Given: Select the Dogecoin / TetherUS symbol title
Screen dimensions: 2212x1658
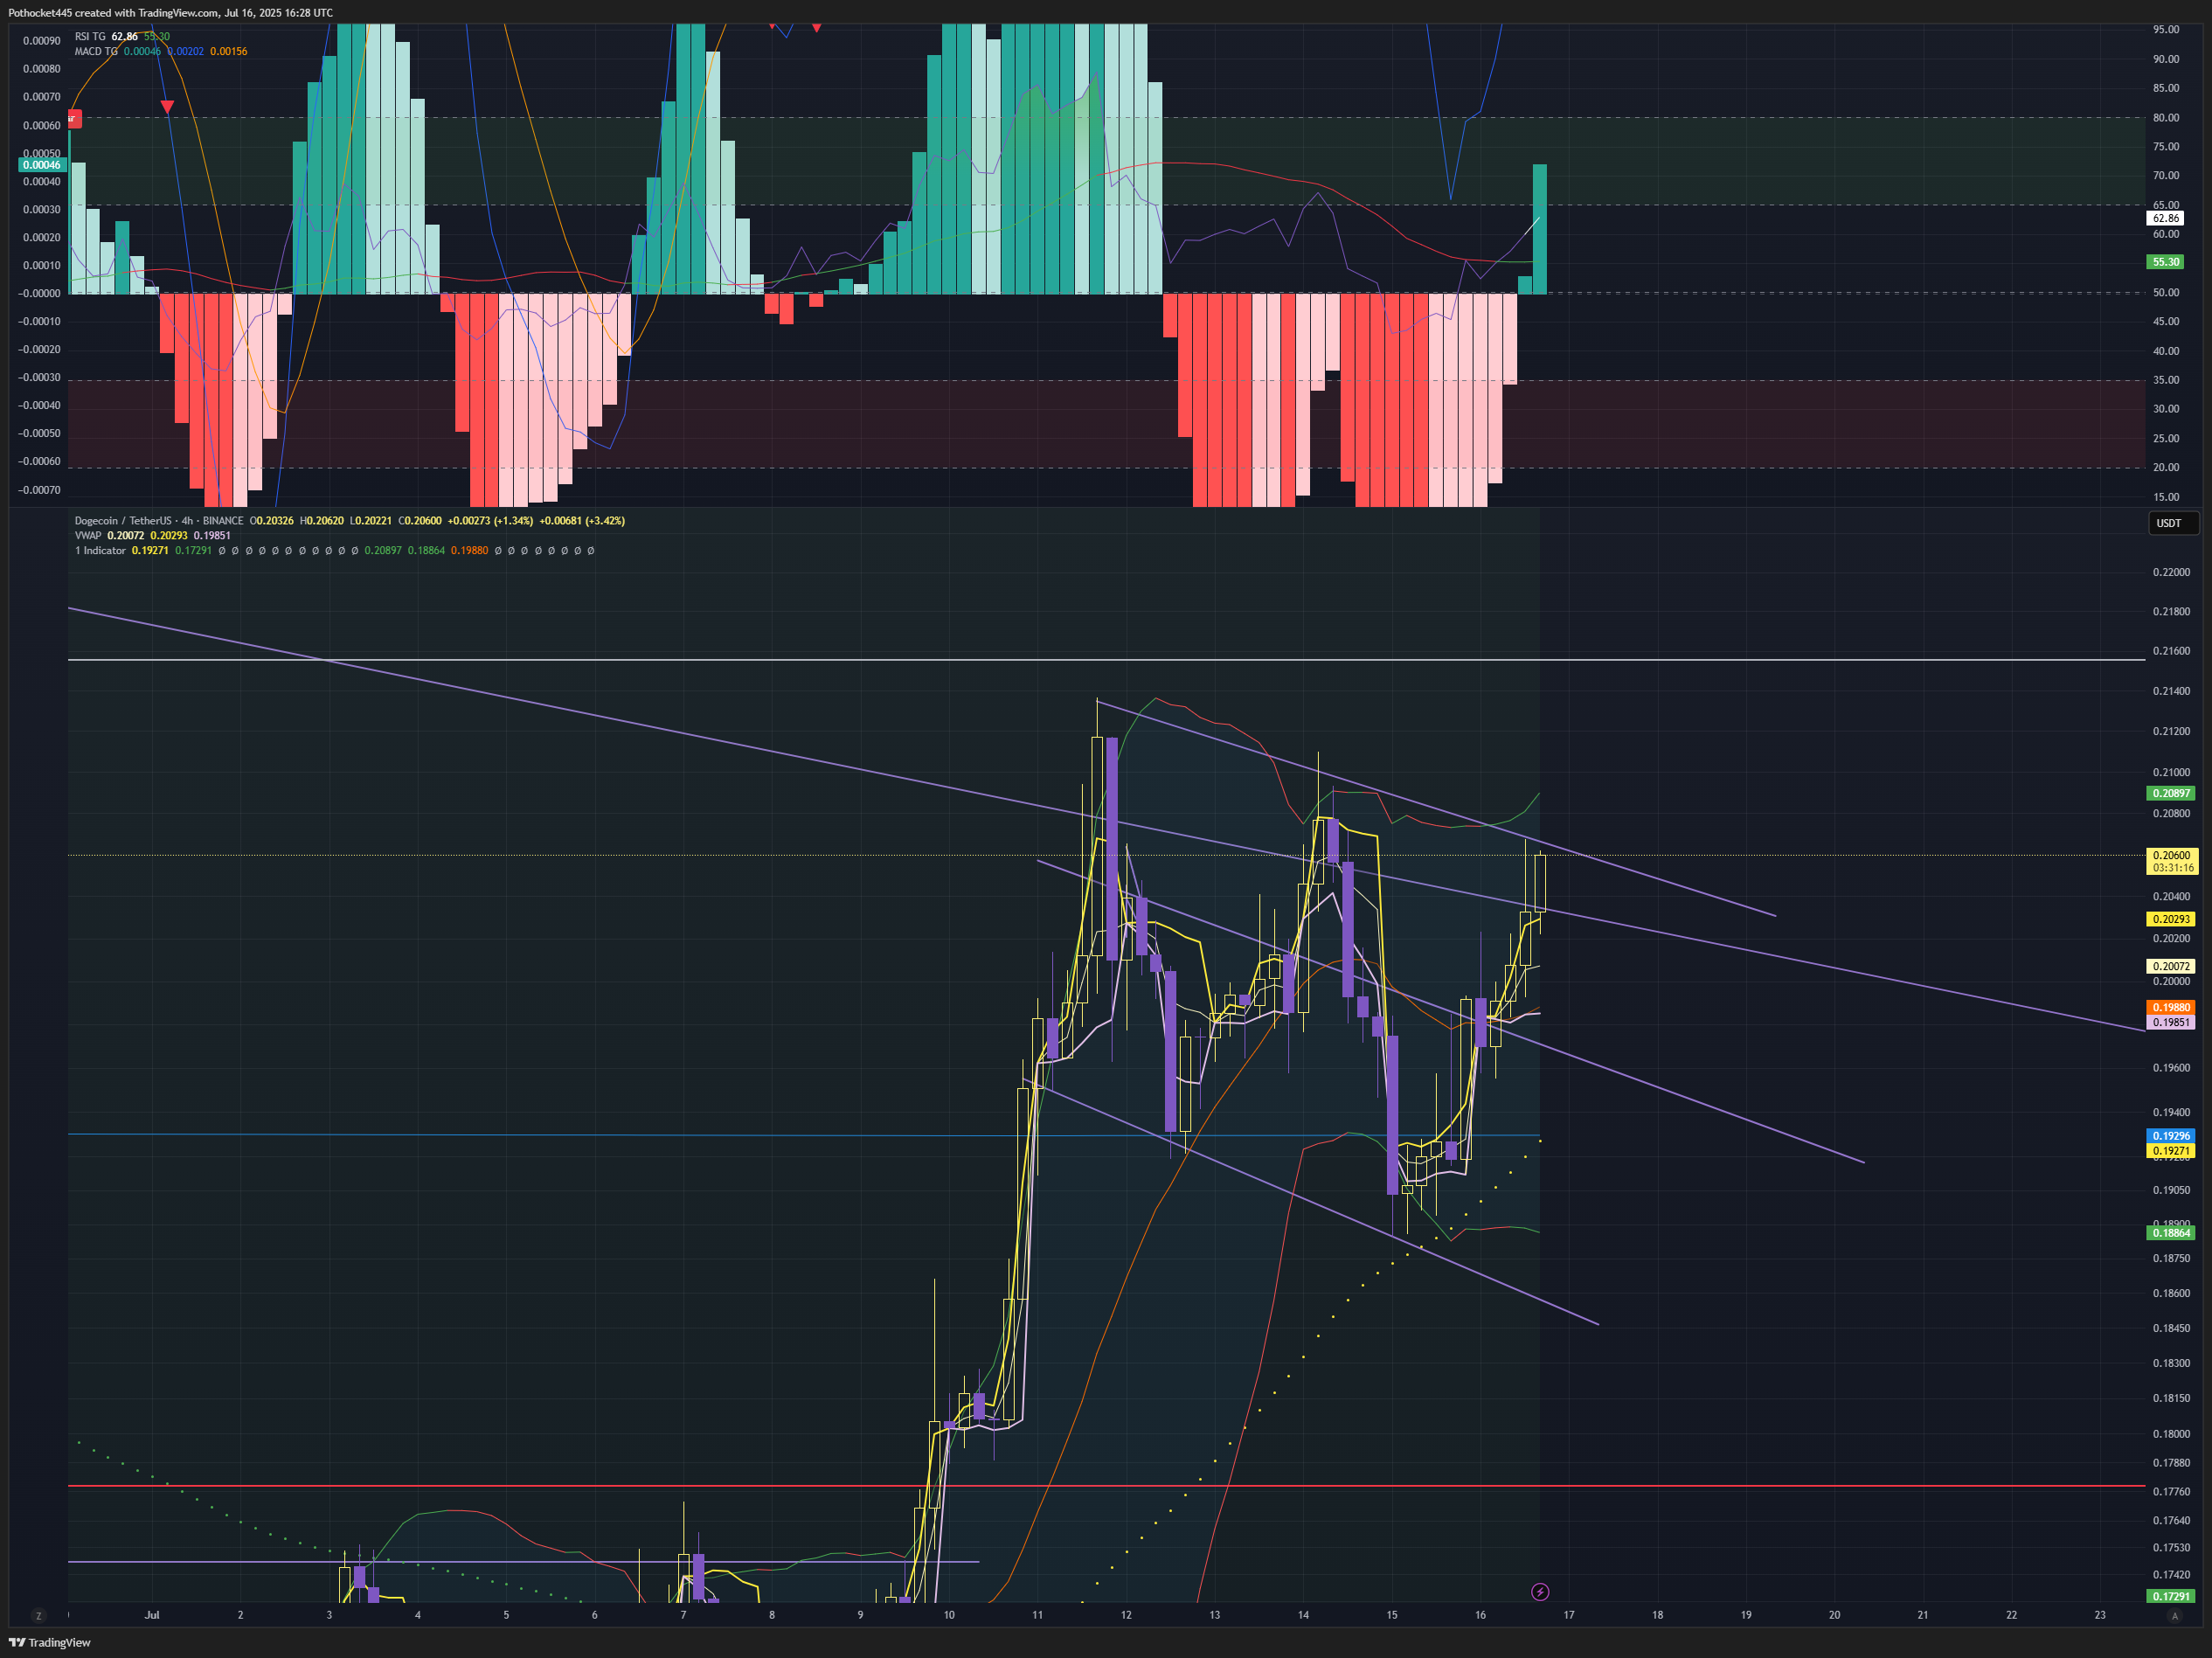Looking at the screenshot, I should tap(123, 521).
